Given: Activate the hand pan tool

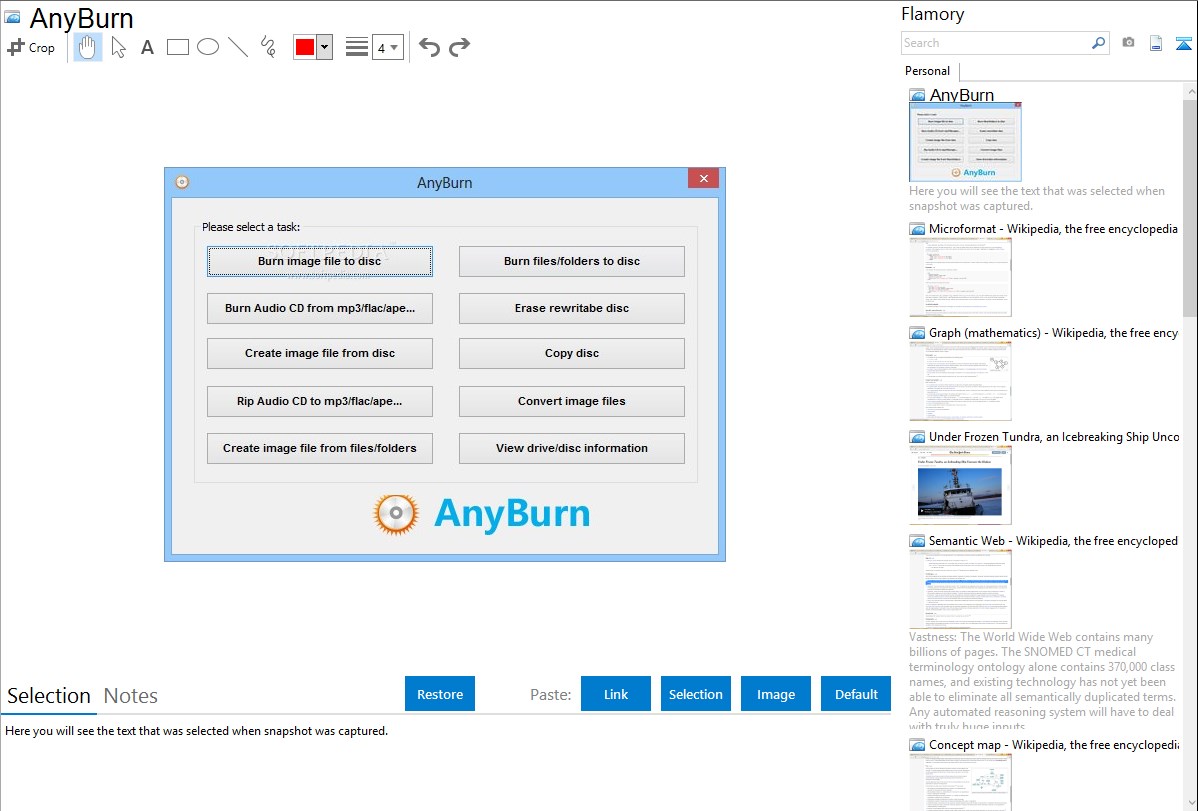Looking at the screenshot, I should [x=88, y=47].
